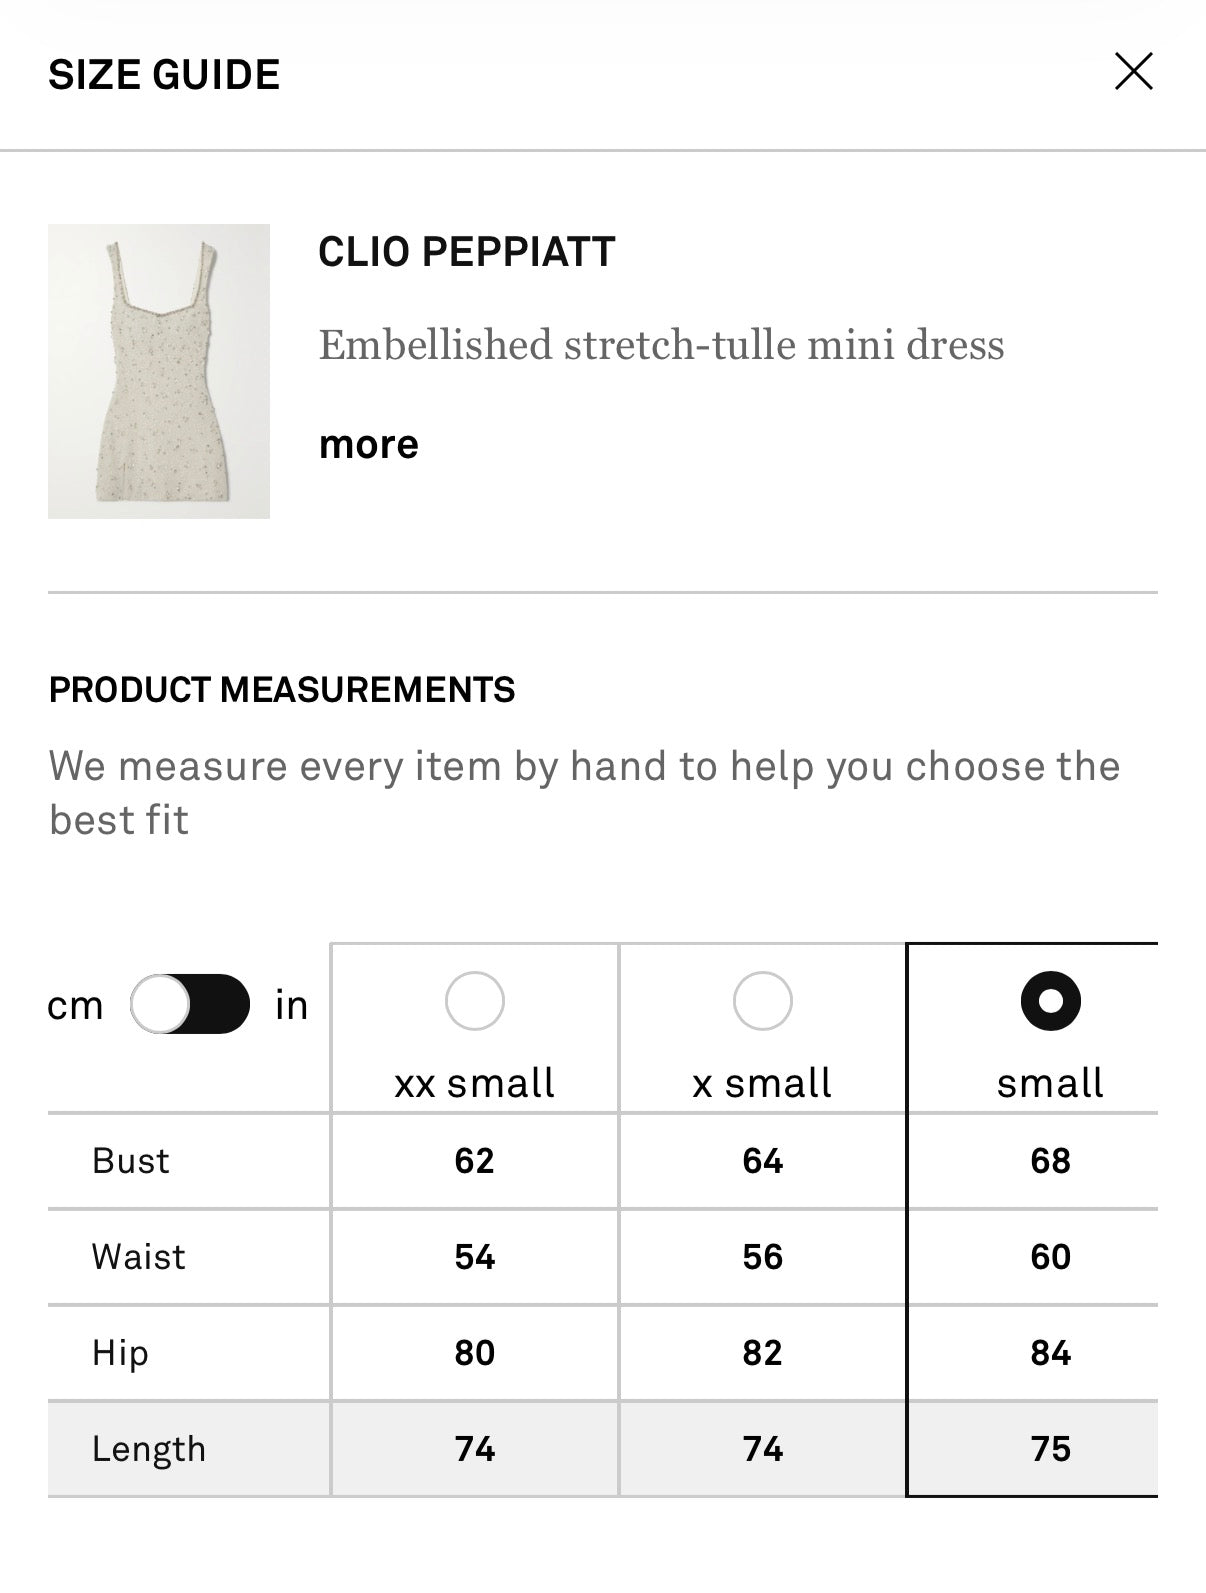1206x1593 pixels.
Task: Click the 'in' unit label
Action: coord(291,1005)
